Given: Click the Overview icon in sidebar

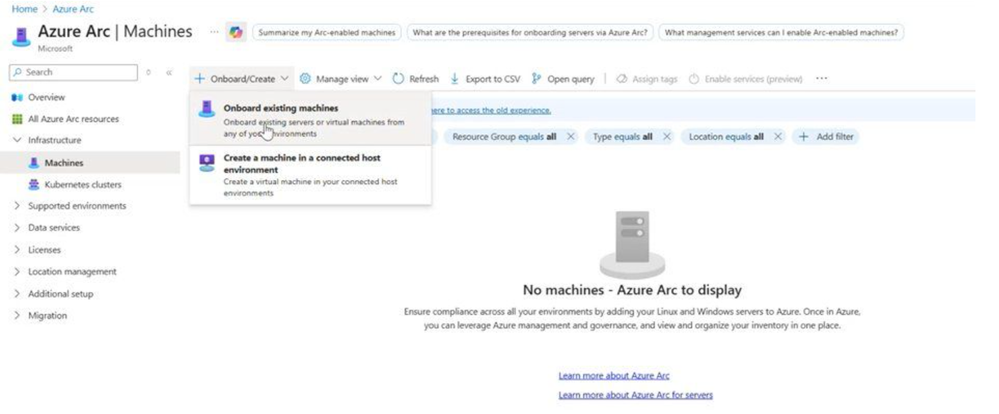Looking at the screenshot, I should click(17, 97).
